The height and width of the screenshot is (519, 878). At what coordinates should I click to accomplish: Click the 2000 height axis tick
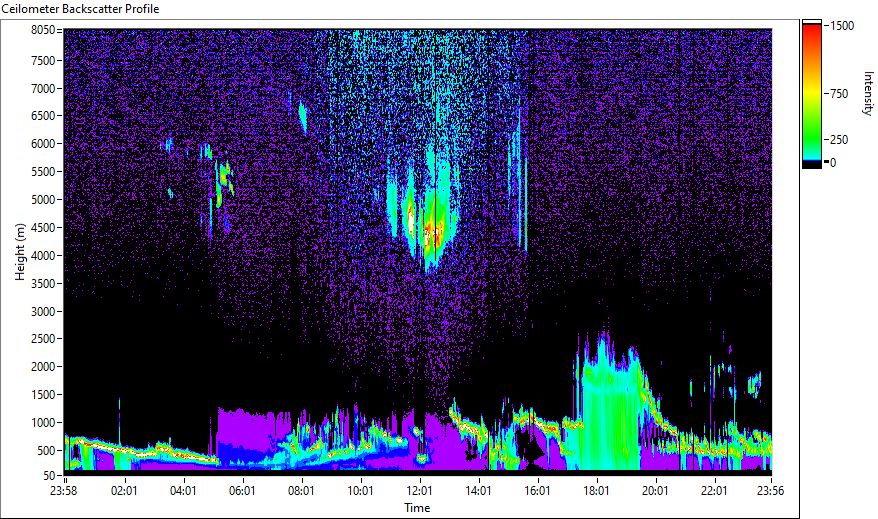coord(43,367)
